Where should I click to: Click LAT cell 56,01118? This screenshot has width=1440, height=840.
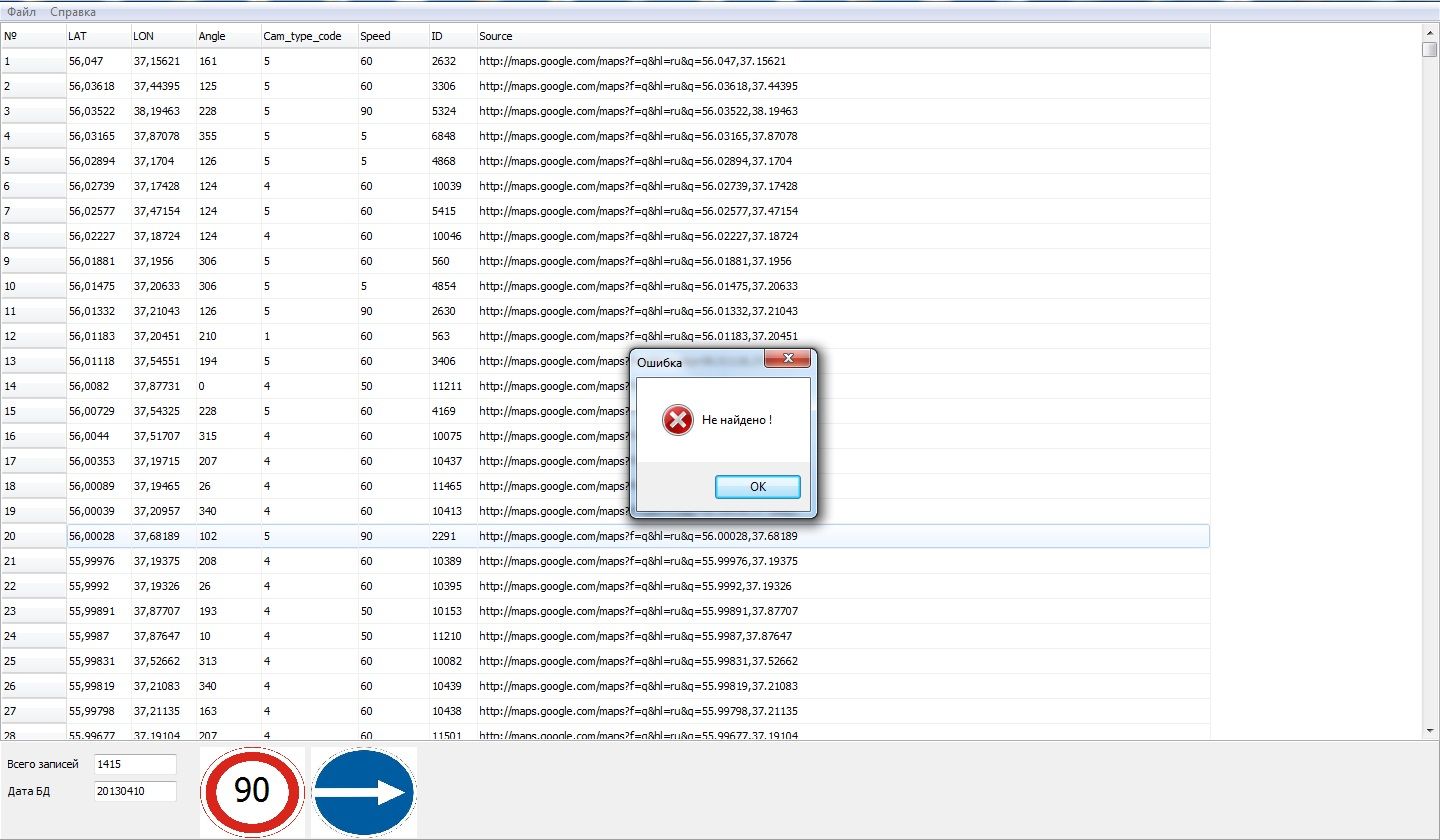click(97, 361)
